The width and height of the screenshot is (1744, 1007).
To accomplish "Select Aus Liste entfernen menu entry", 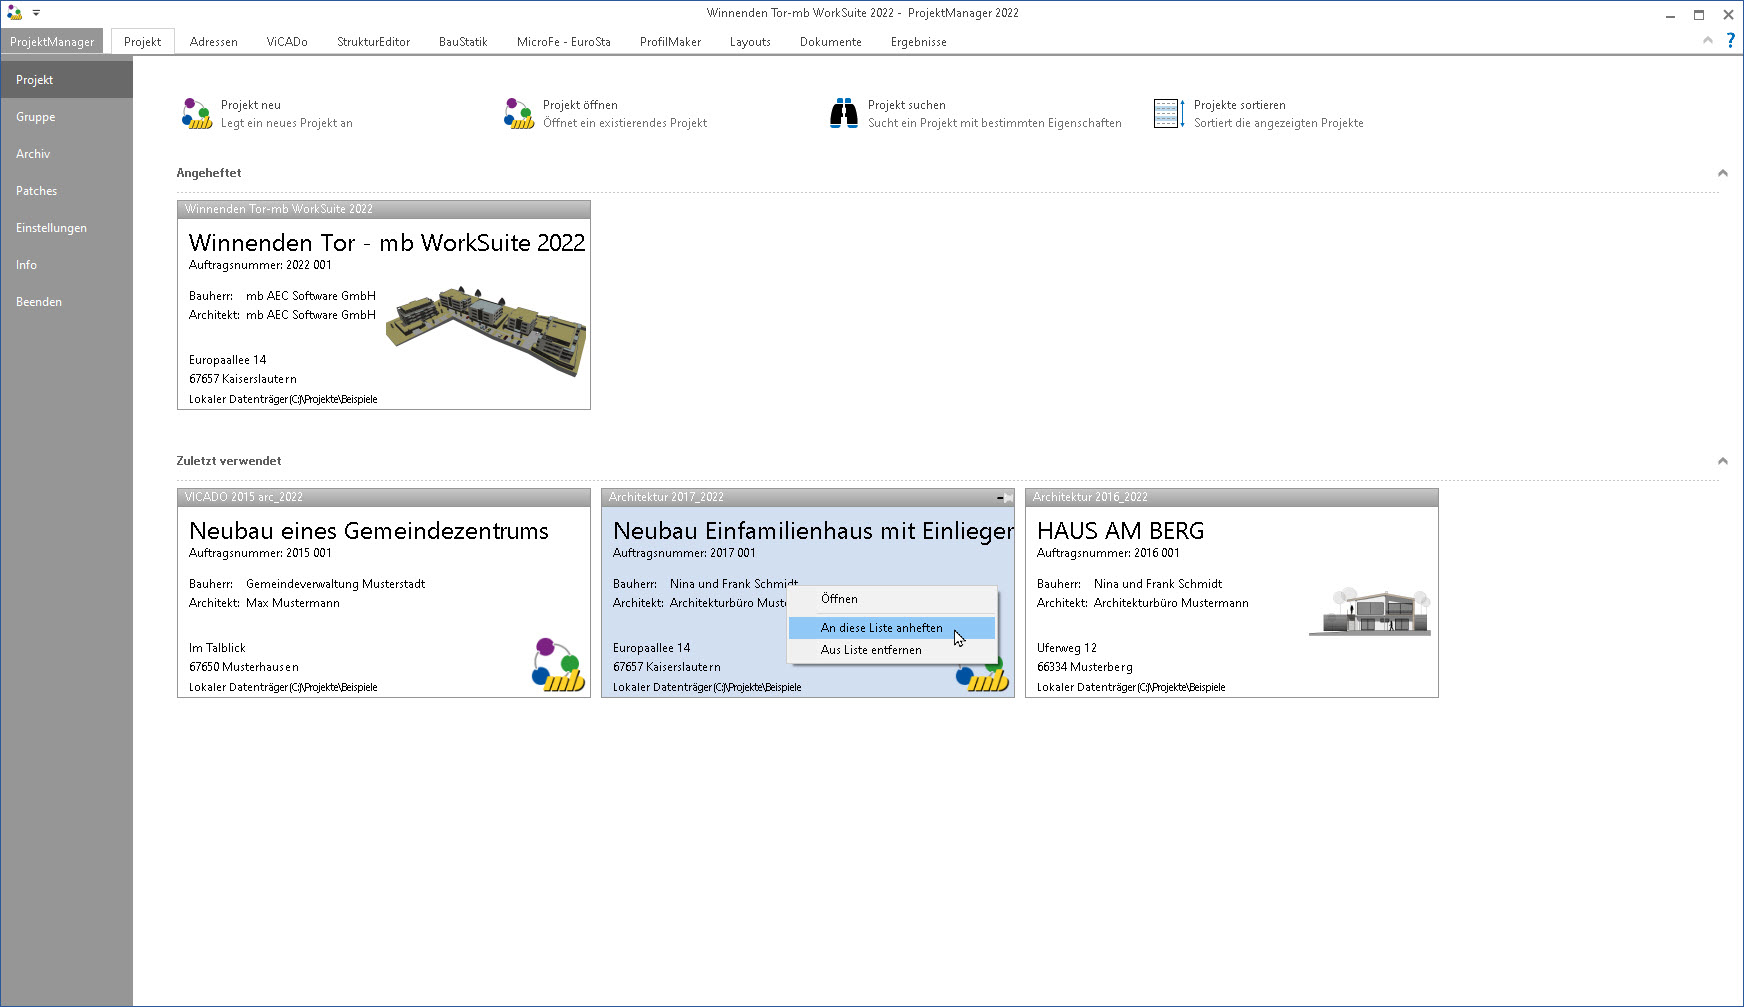I will tap(892, 650).
